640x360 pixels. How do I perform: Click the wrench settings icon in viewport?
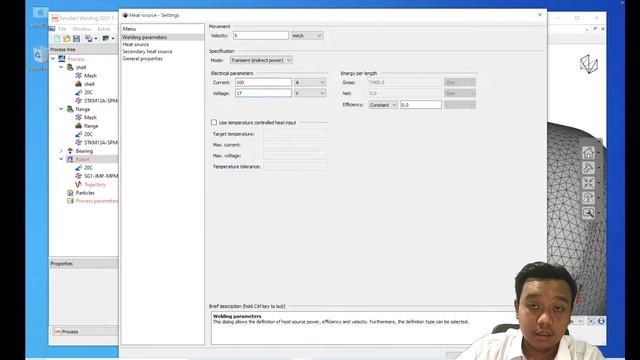(x=588, y=213)
